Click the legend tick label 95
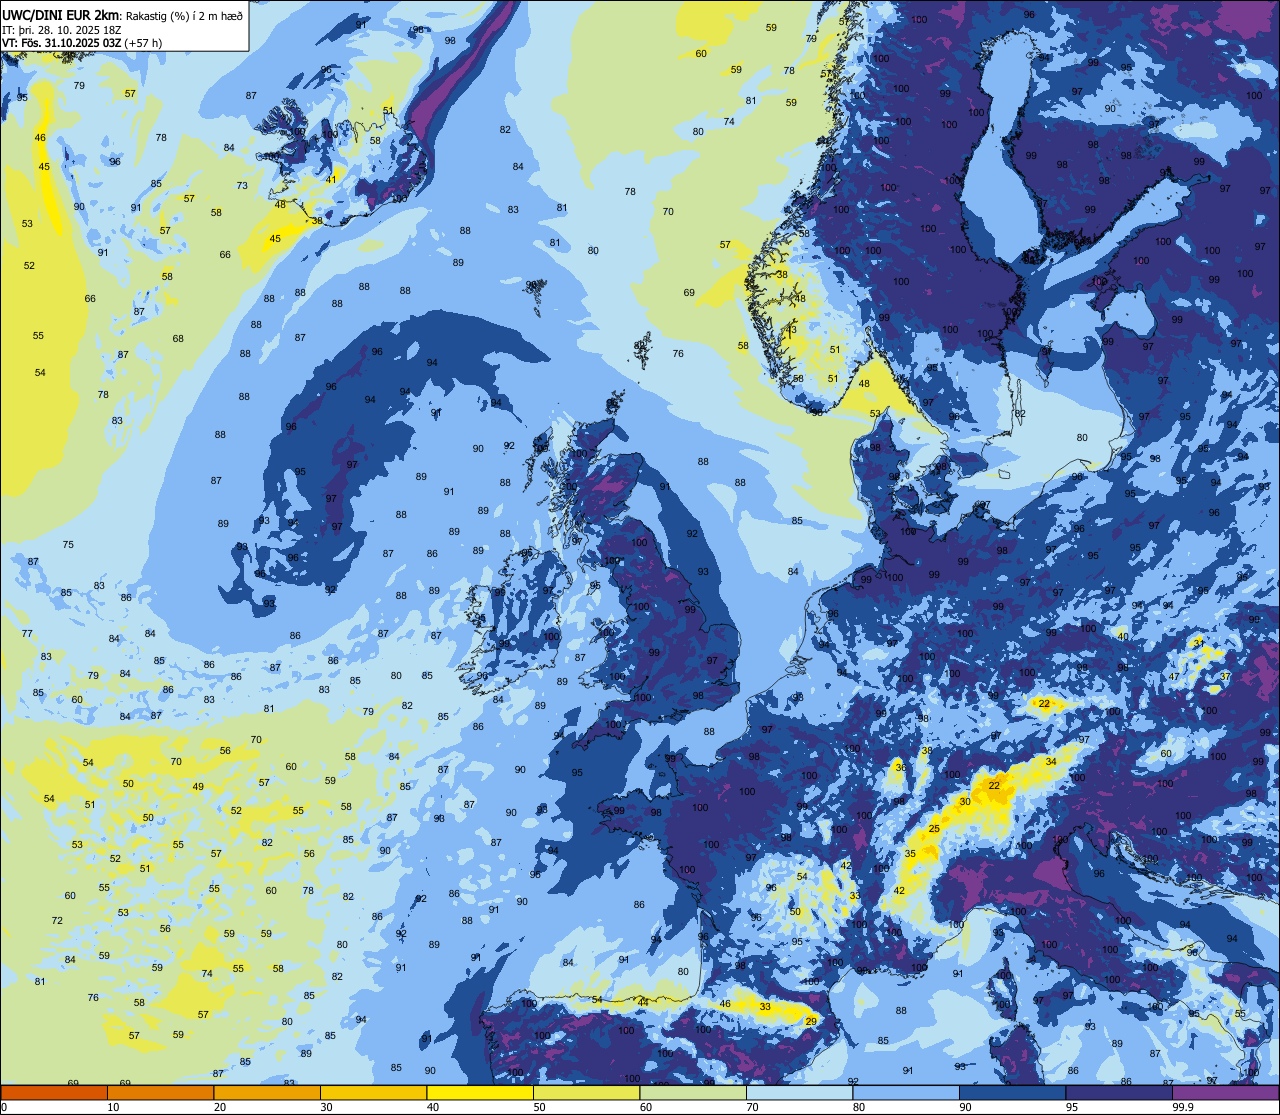The height and width of the screenshot is (1115, 1280). 1072,1107
